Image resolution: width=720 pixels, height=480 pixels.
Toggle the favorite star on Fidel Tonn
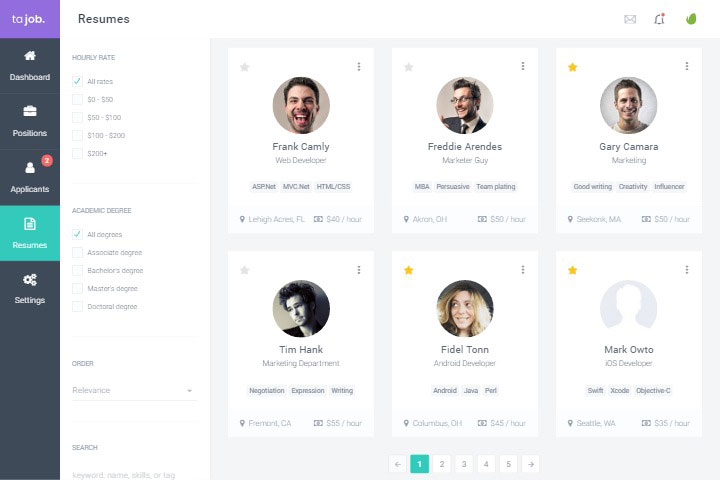coord(408,270)
